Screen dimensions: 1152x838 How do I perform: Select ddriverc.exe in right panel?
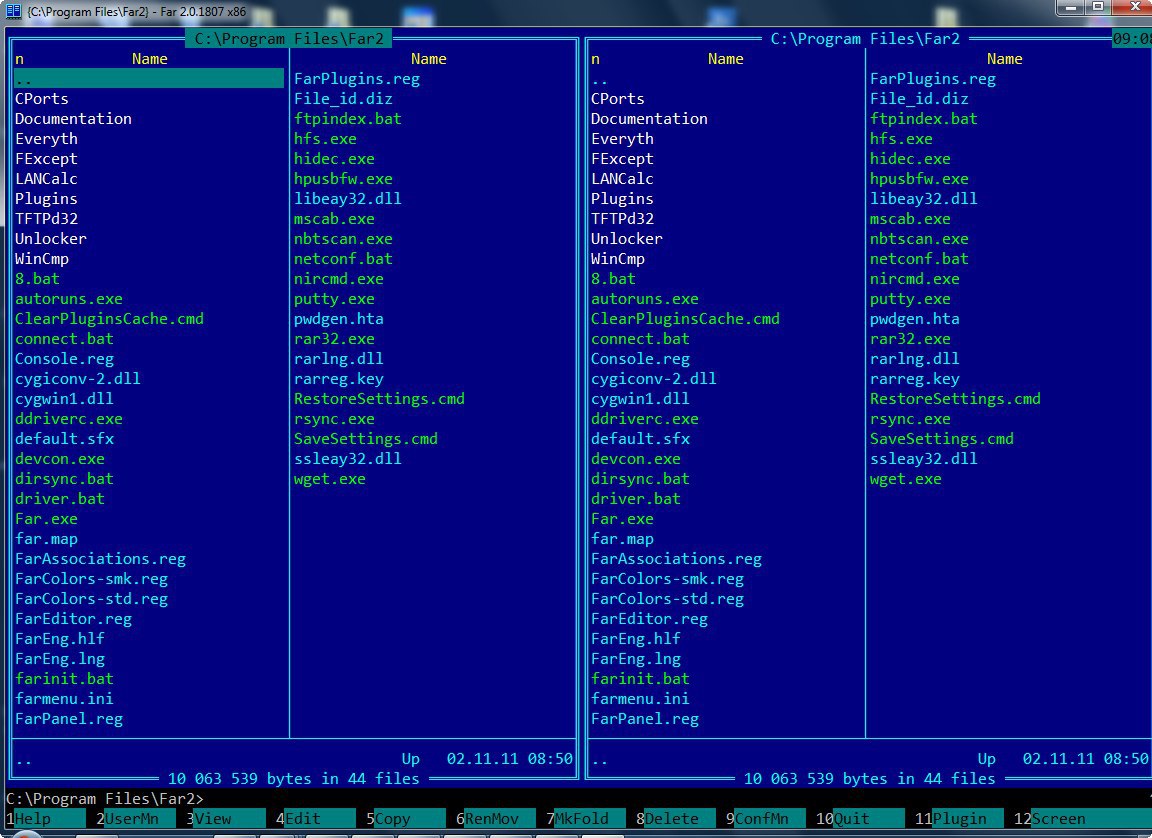coord(645,419)
